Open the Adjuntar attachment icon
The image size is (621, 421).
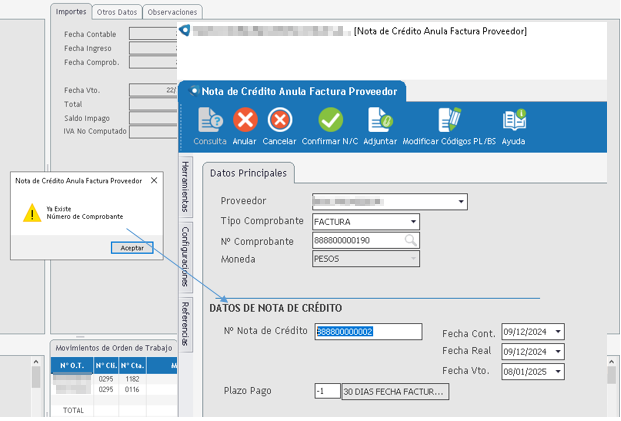380,121
